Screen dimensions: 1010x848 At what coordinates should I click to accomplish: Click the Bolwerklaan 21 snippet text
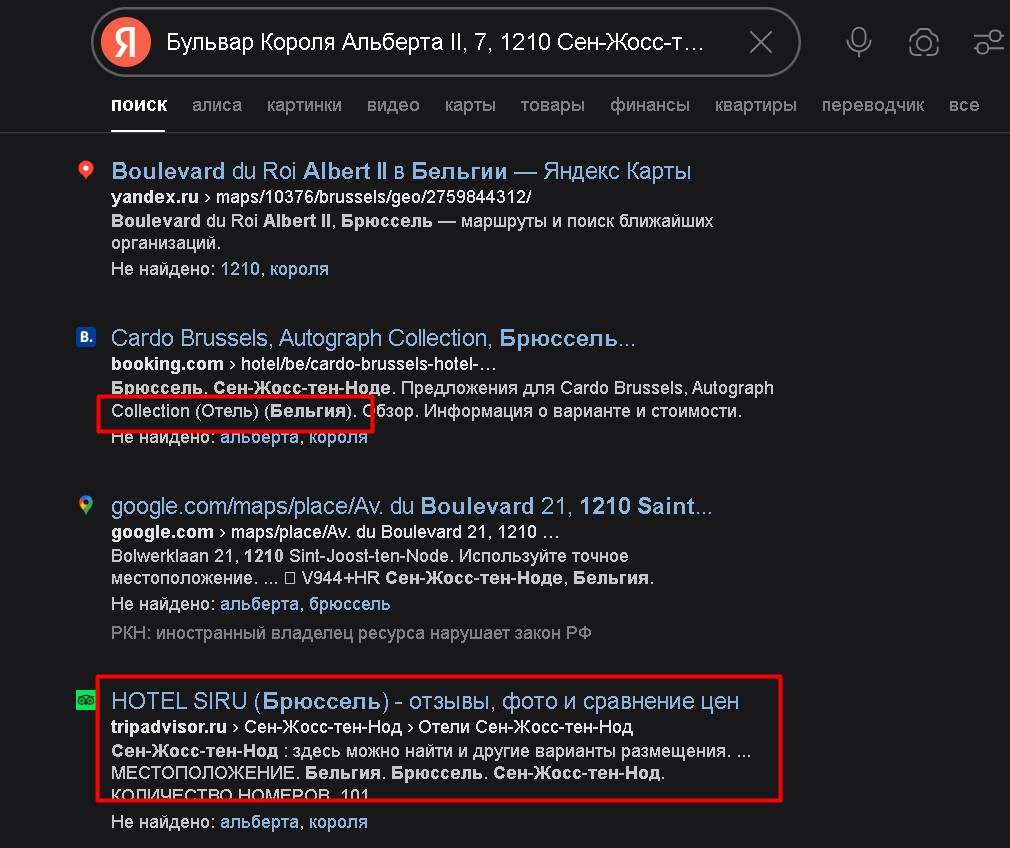point(383,567)
